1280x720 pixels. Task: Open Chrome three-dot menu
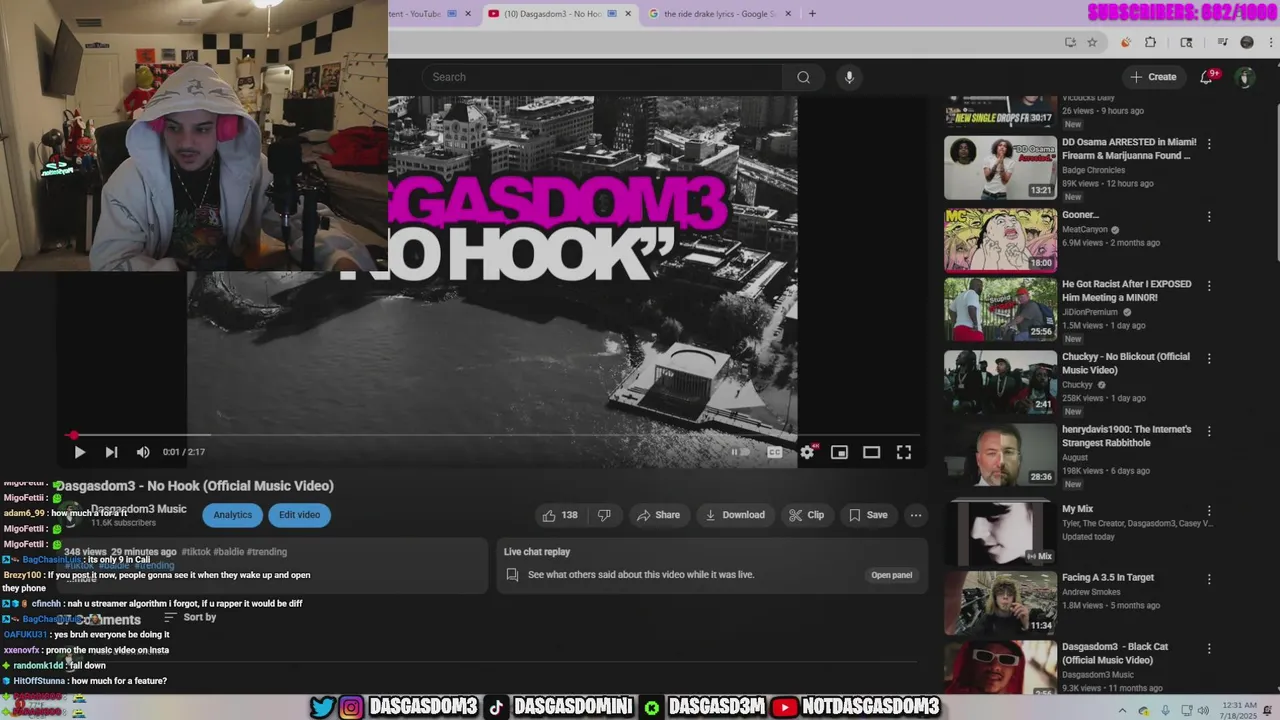point(1269,42)
